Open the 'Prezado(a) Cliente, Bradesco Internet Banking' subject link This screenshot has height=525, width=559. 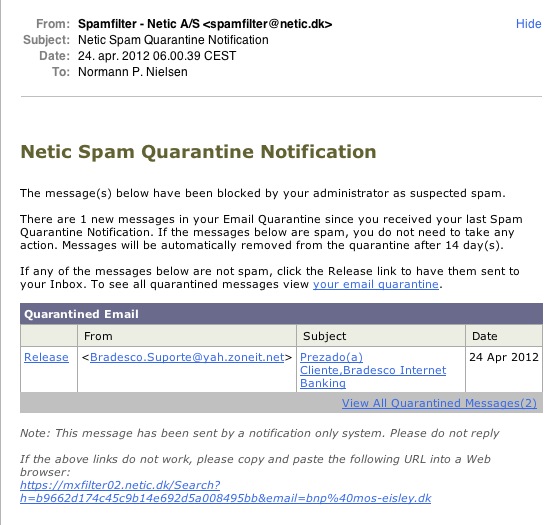373,370
